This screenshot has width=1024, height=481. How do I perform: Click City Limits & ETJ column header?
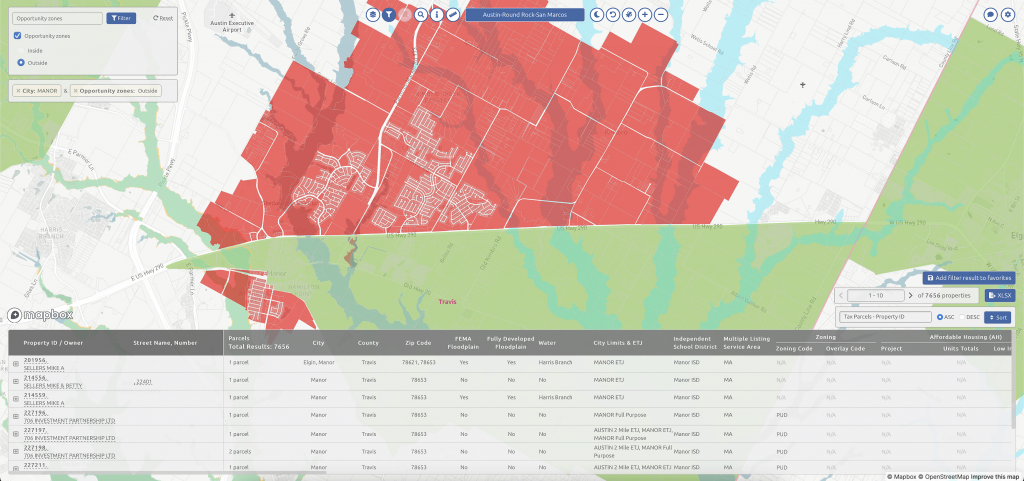[x=618, y=343]
